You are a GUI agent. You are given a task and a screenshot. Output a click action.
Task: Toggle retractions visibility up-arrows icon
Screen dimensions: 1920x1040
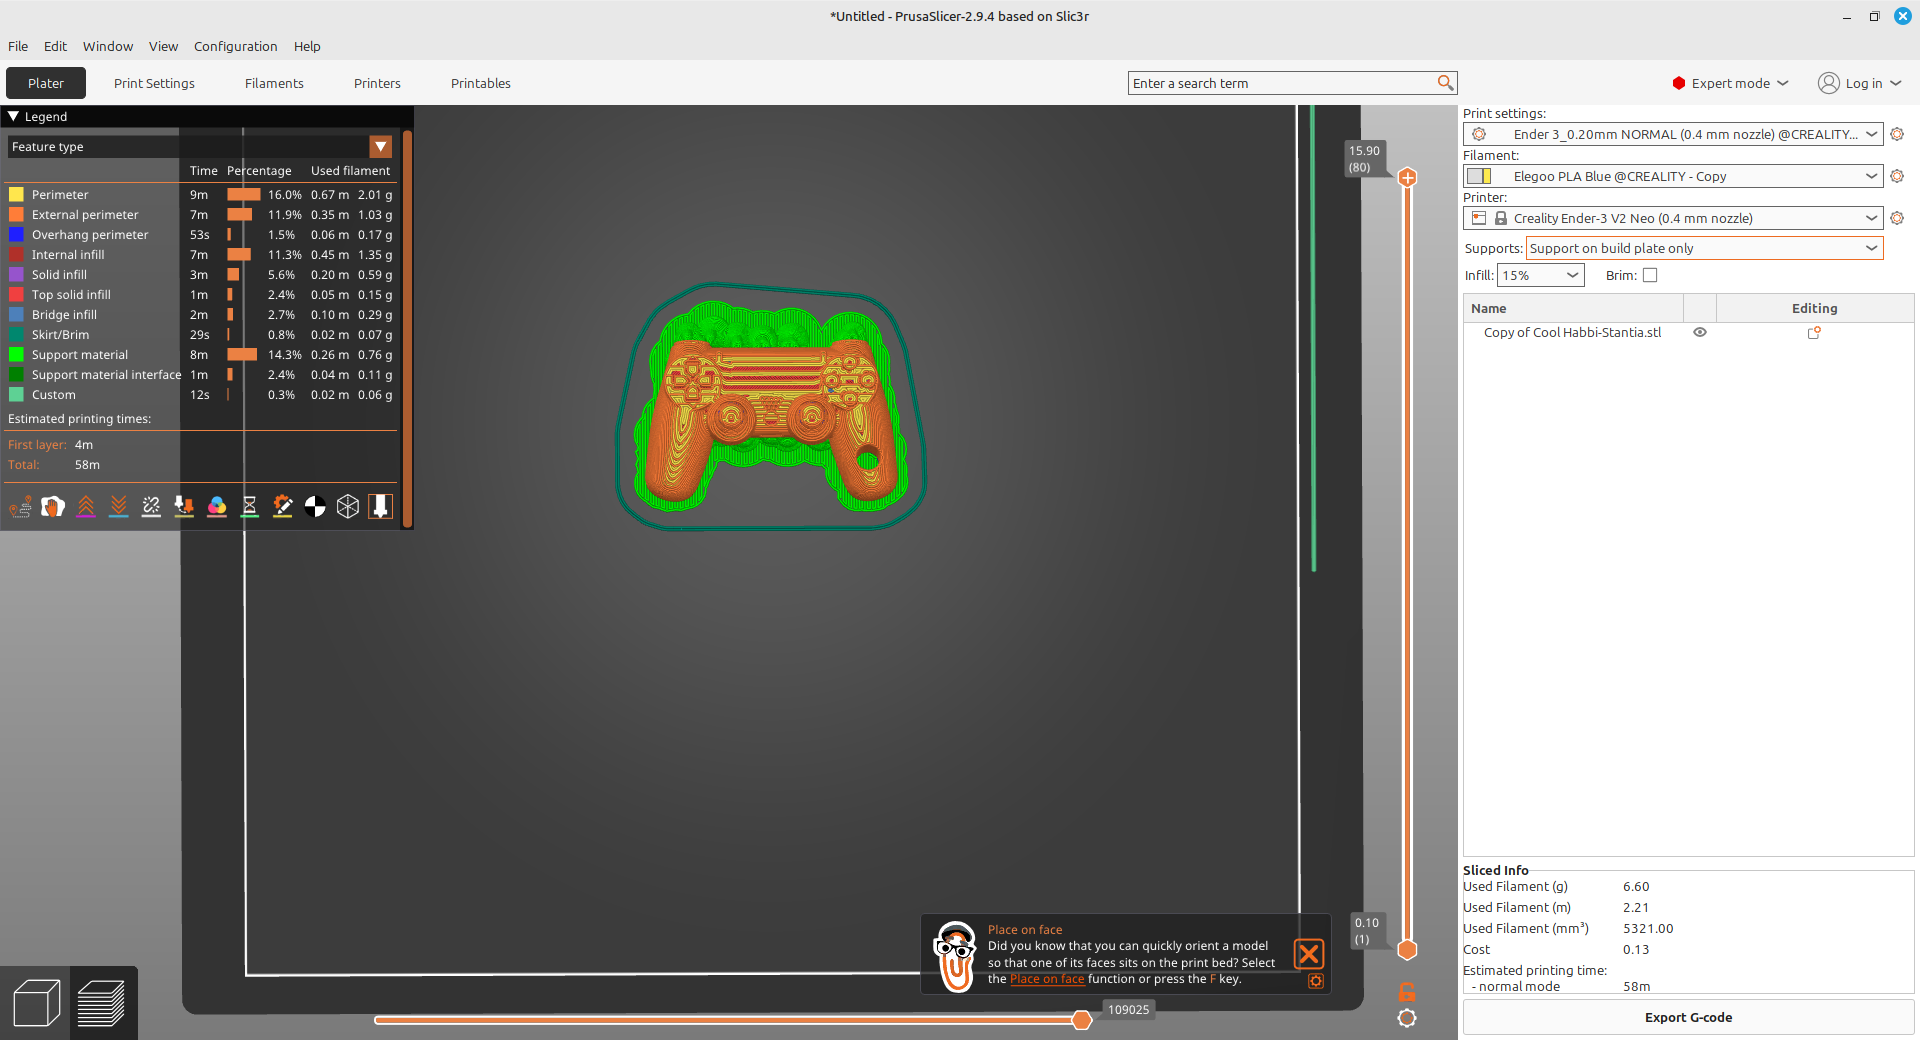click(x=86, y=507)
